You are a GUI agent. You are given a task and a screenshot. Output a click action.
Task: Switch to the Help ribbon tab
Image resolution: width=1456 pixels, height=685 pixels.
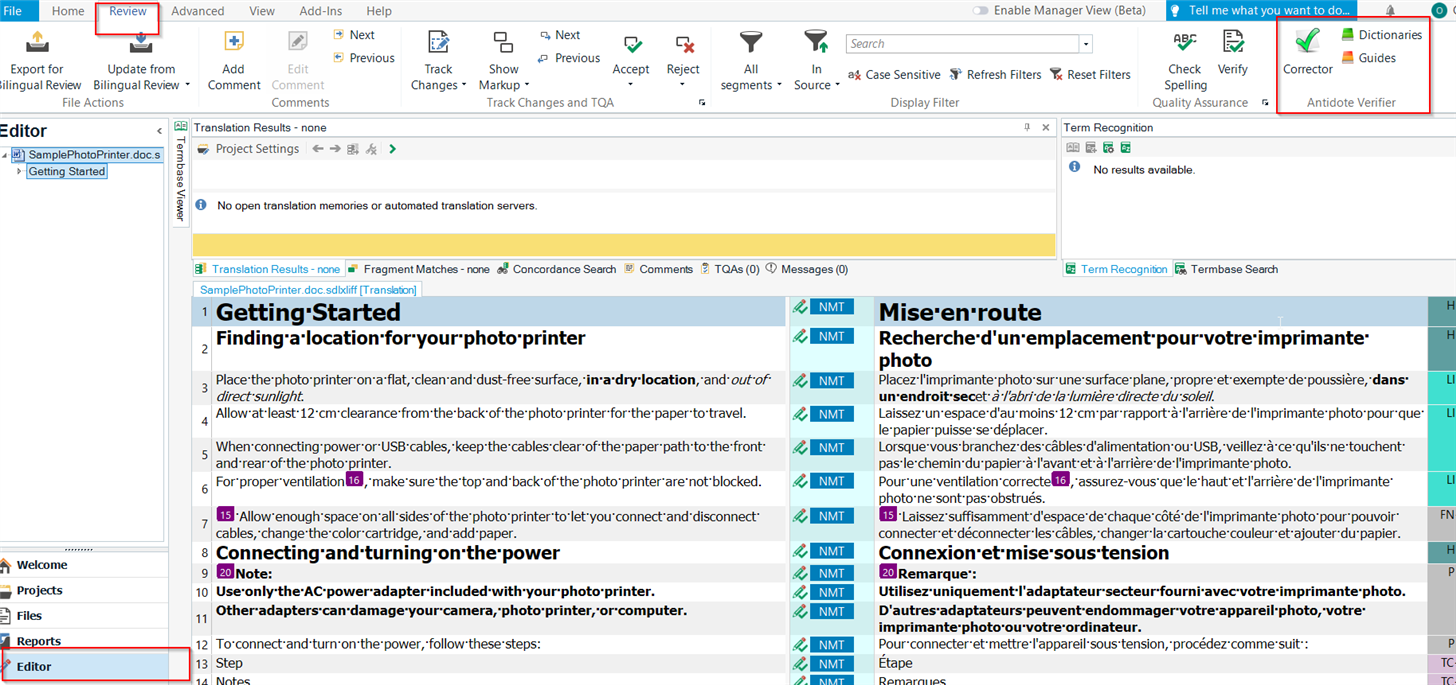[379, 11]
